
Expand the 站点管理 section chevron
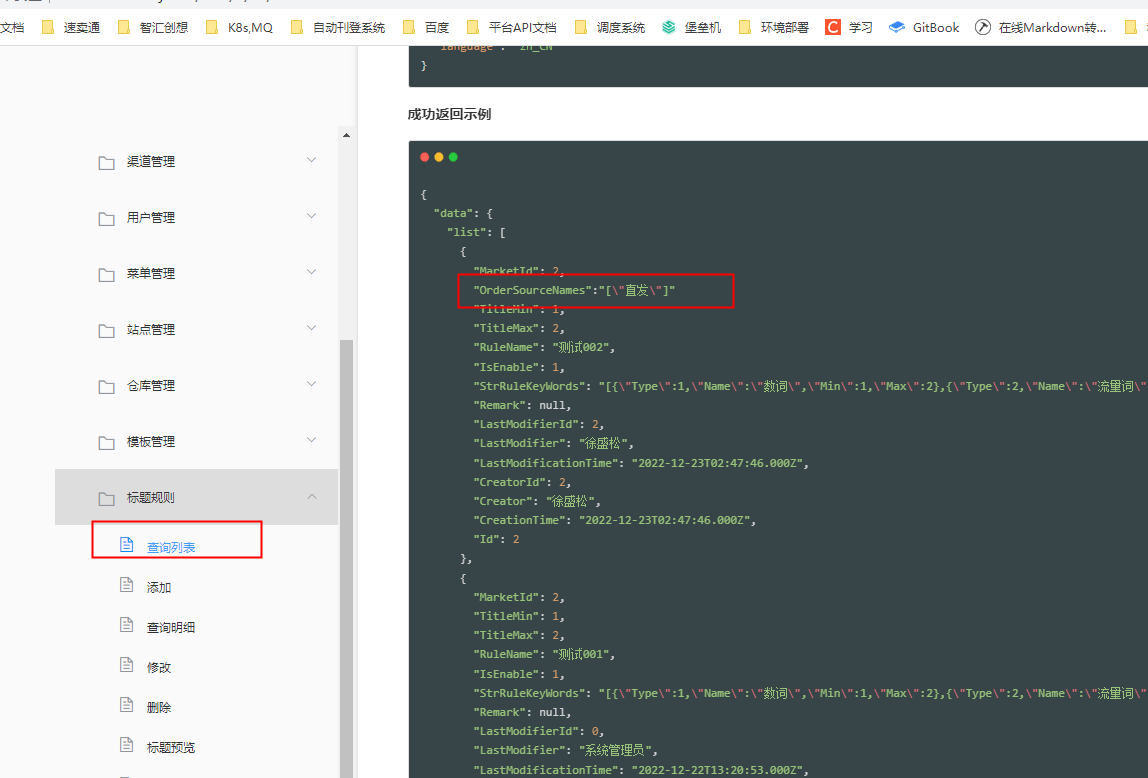coord(312,329)
